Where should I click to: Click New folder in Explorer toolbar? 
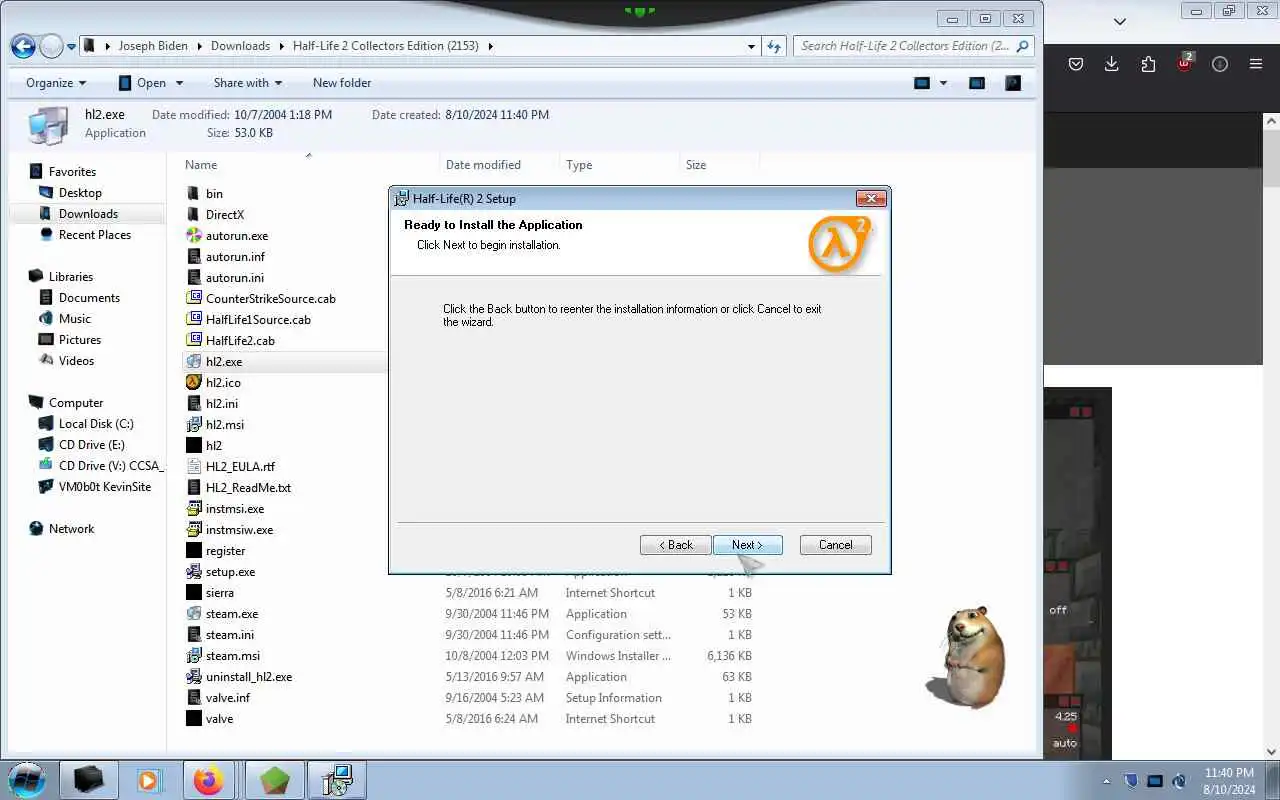342,83
